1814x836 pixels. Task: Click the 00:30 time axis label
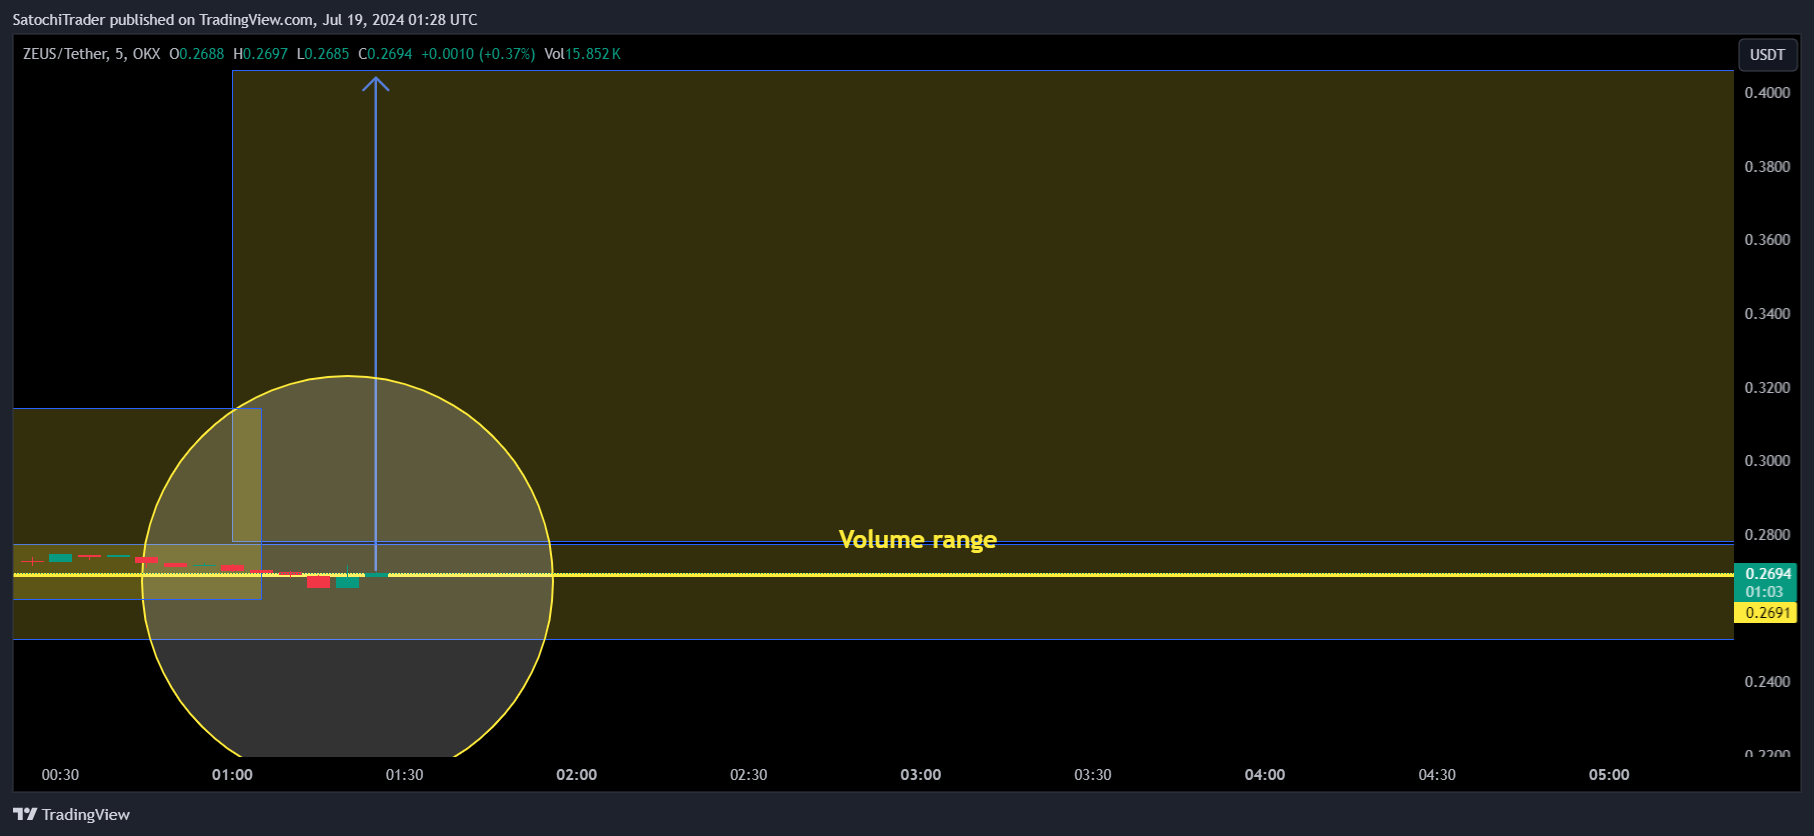[60, 775]
